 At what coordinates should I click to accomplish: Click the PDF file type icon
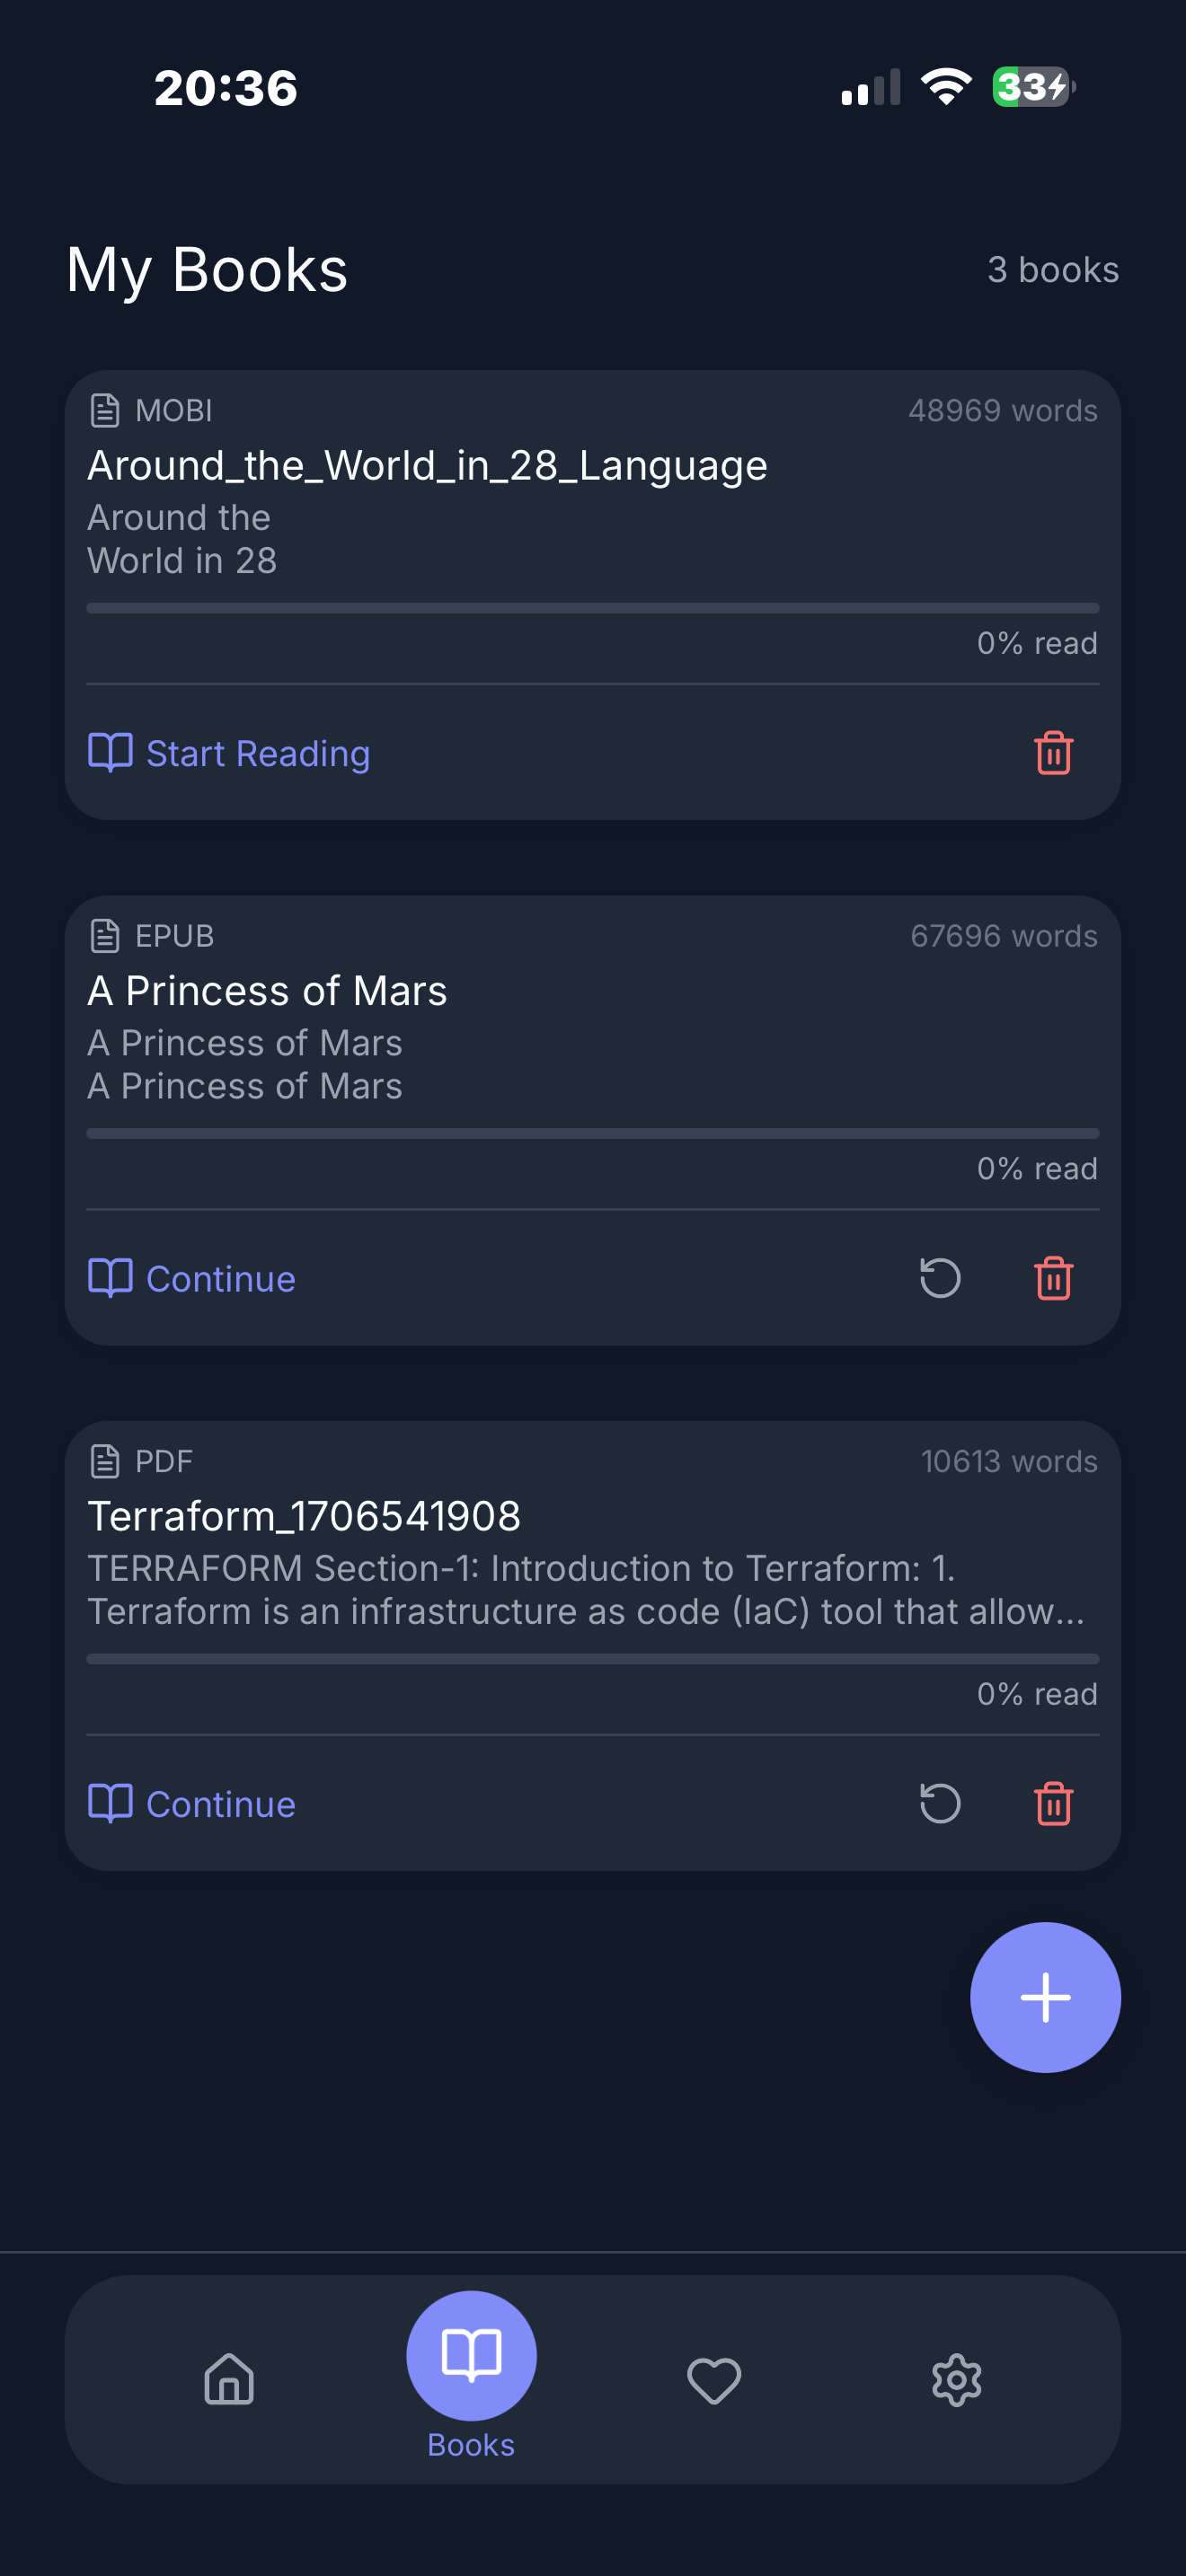[106, 1461]
